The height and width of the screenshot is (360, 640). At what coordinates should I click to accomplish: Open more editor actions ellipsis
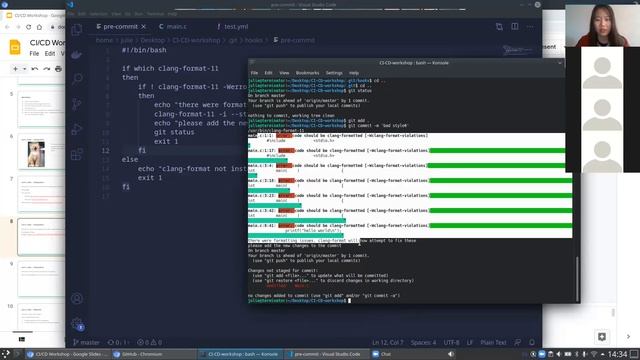point(530,27)
